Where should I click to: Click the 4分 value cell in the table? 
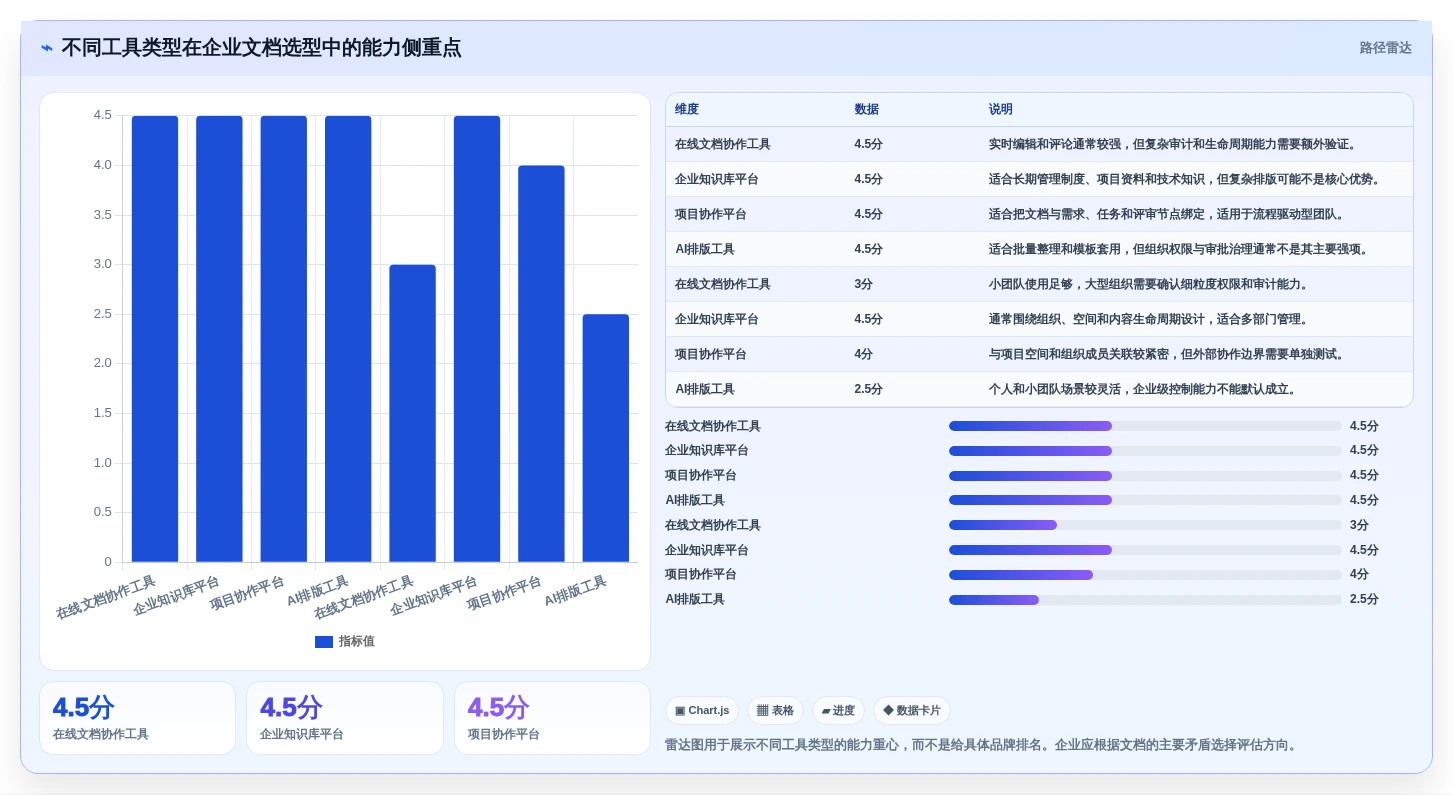pyautogui.click(x=863, y=355)
